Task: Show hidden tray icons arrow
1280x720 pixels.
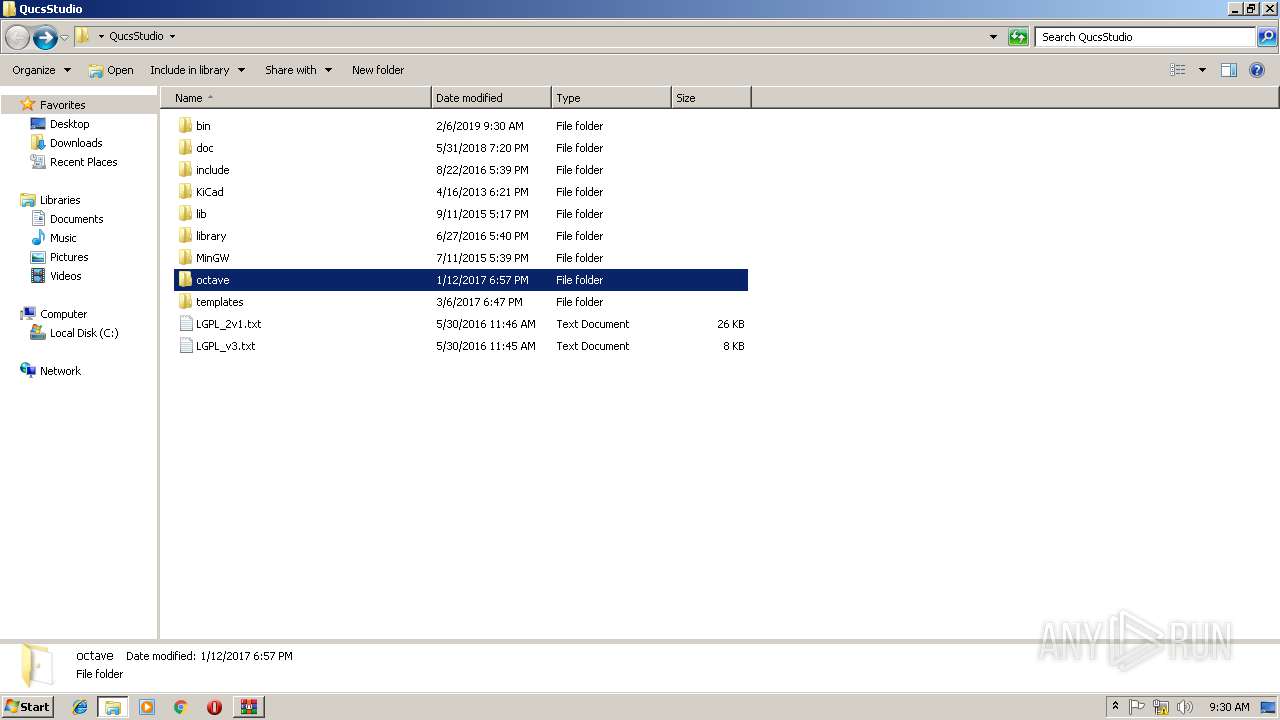Action: coord(1115,707)
